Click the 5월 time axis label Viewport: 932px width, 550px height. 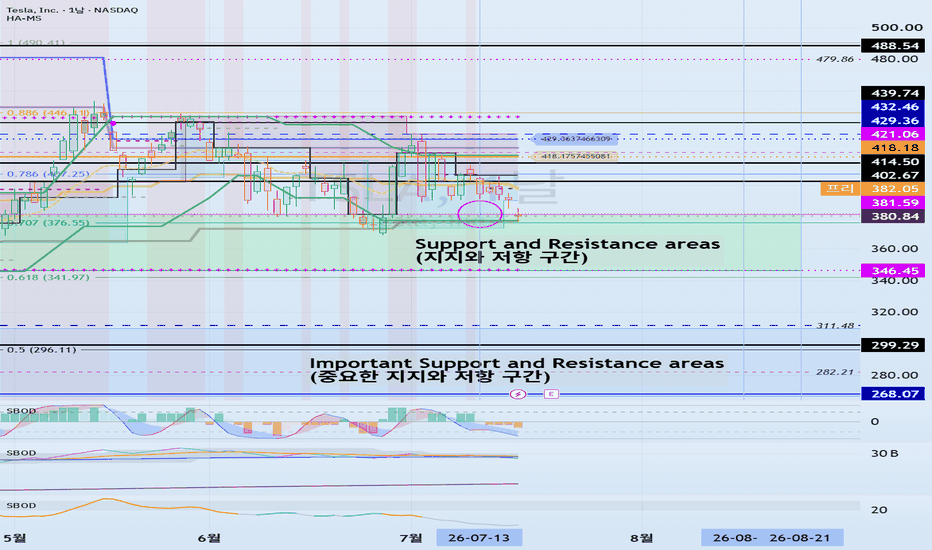pyautogui.click(x=14, y=538)
